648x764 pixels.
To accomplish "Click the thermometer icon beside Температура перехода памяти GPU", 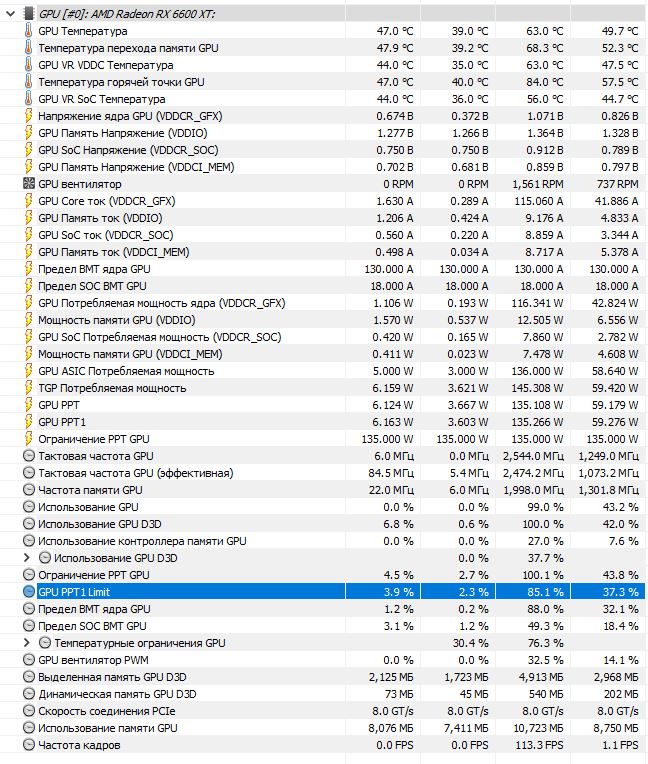I will pos(29,48).
